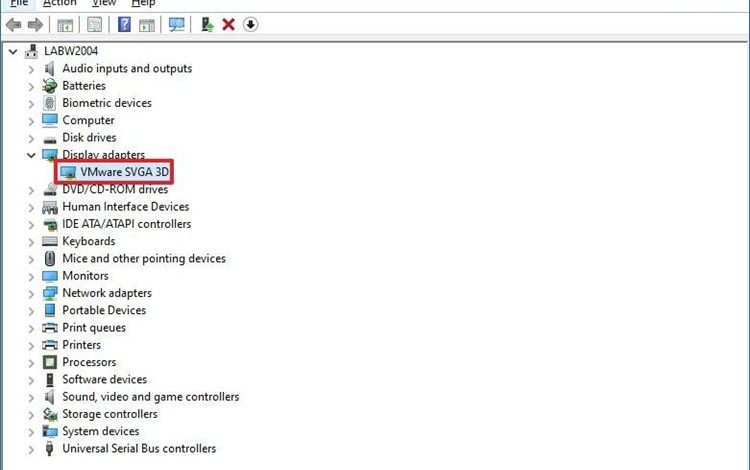Screen dimensions: 750x470
Task: Collapse the LABW2004 root node
Action: click(x=13, y=51)
